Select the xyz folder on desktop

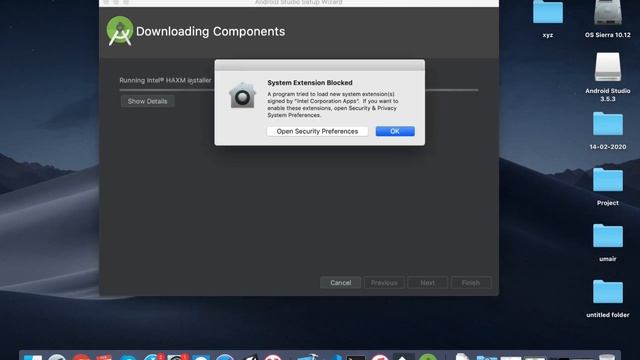click(548, 12)
